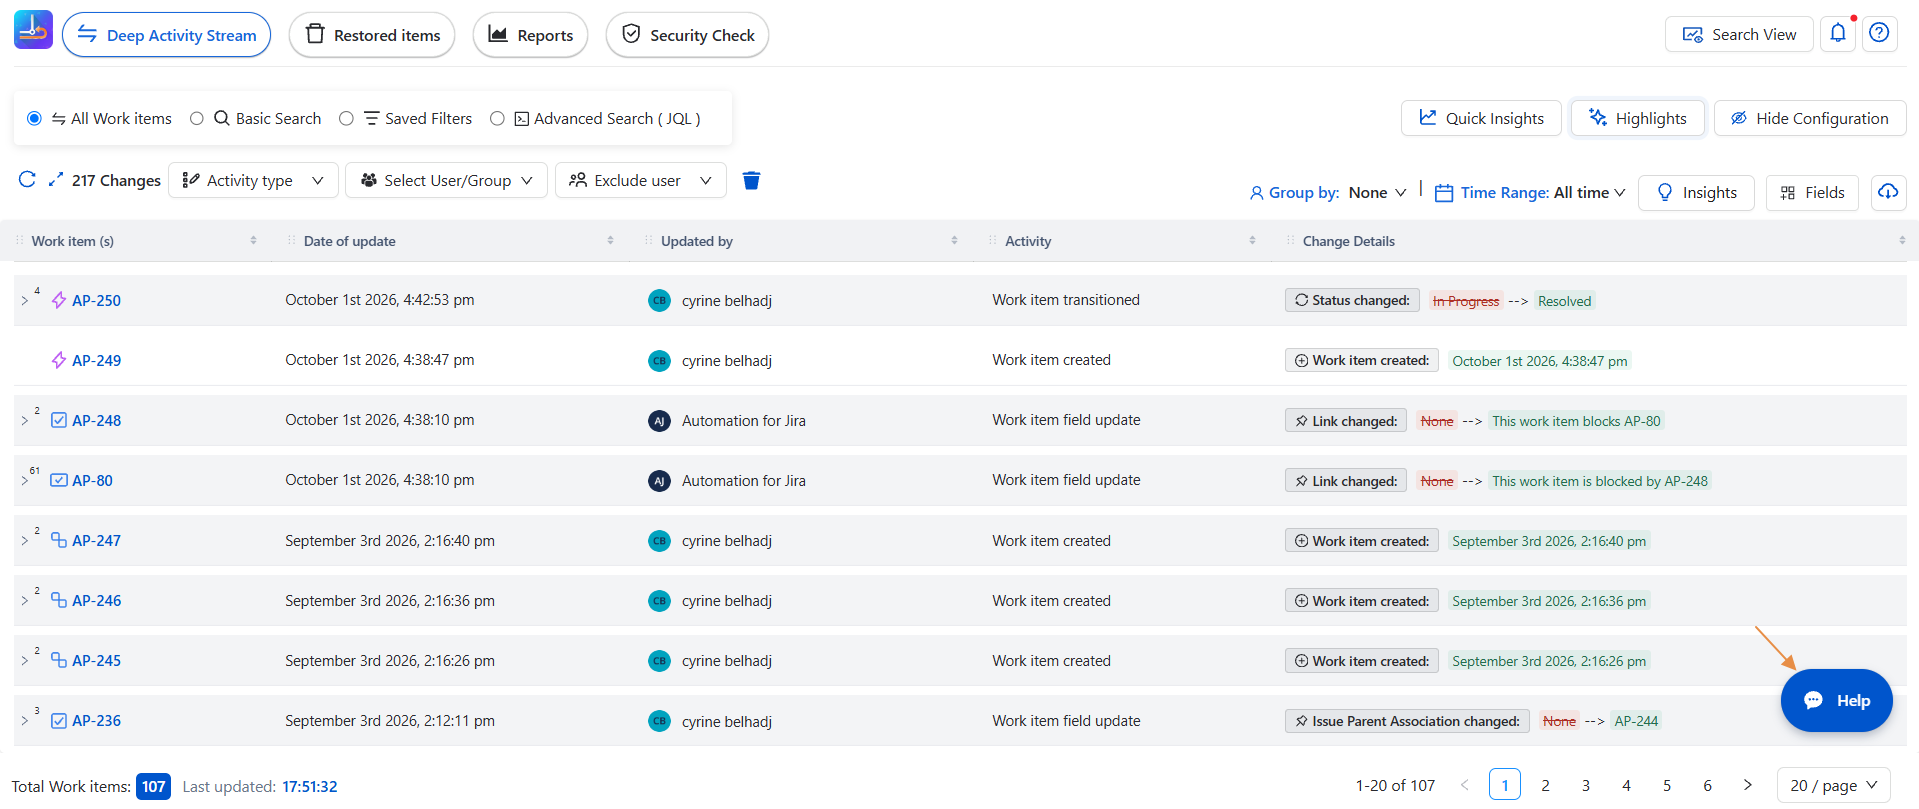
Task: Open the AP-247 work item link
Action: (96, 541)
